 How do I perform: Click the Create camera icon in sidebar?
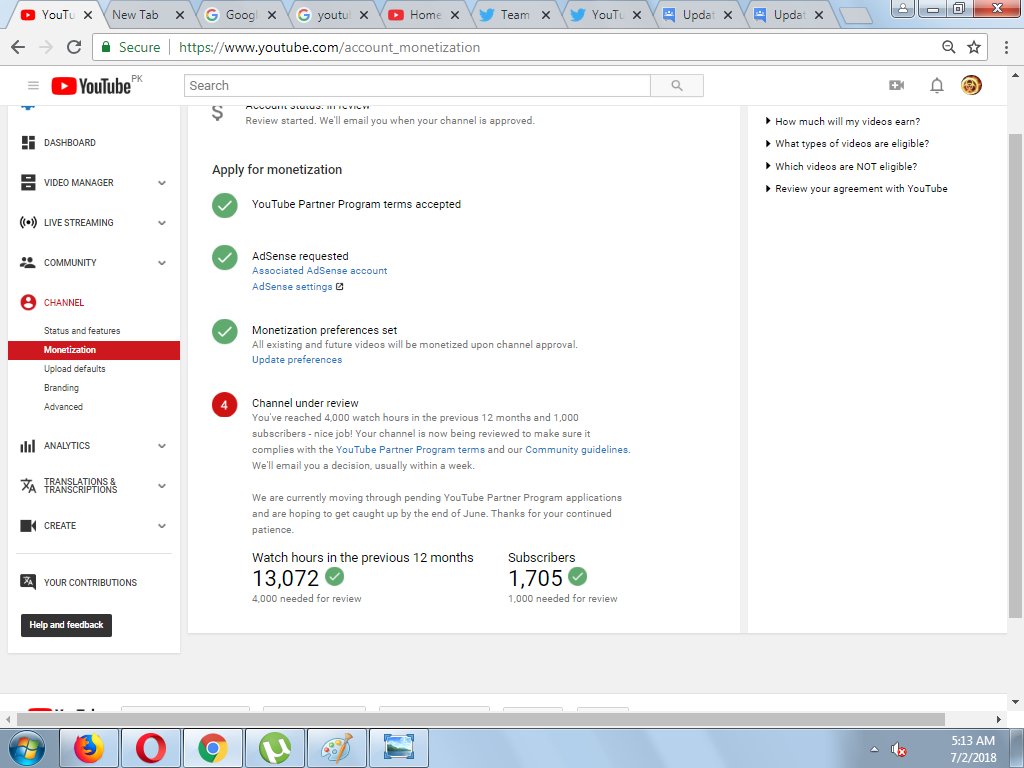point(28,526)
